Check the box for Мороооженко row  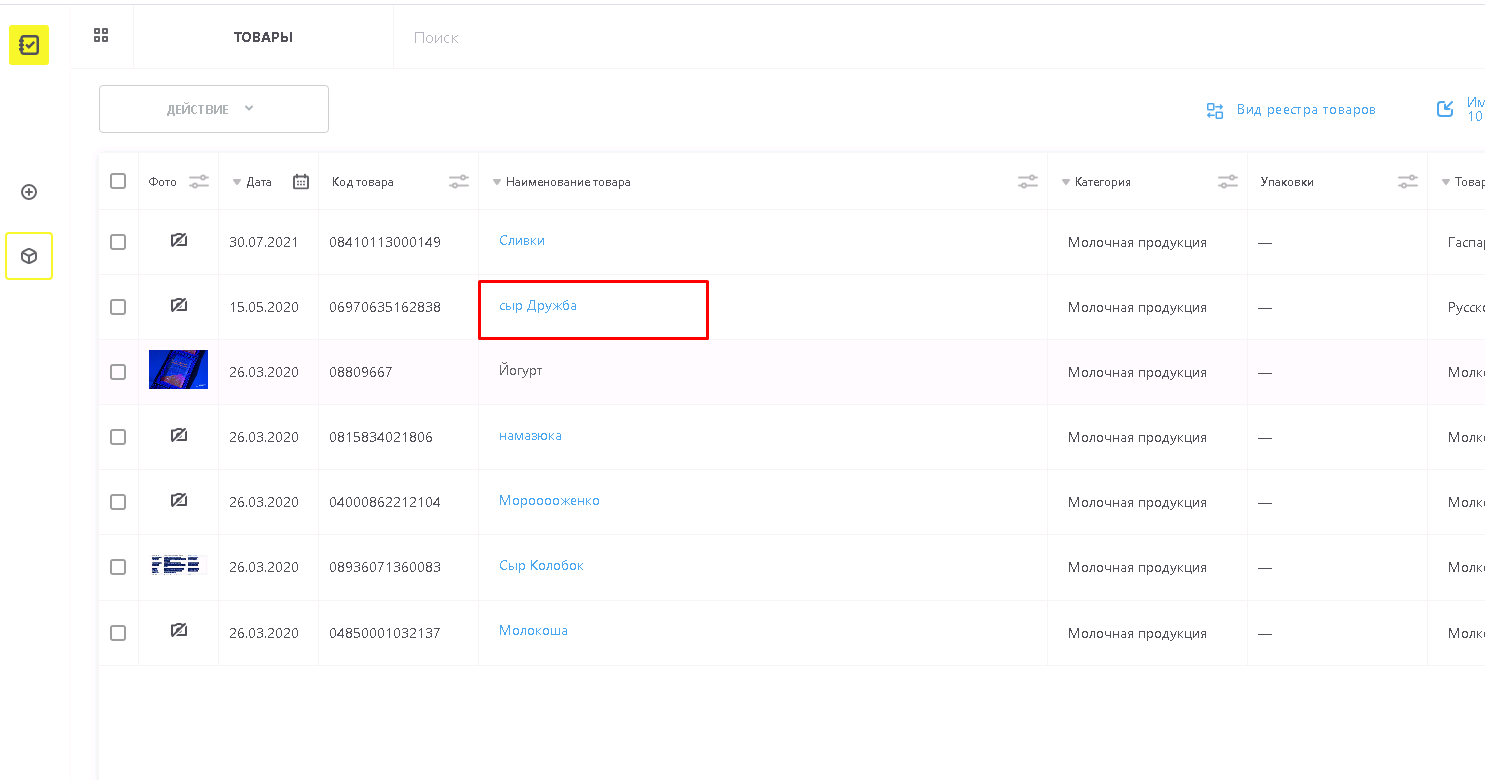[x=118, y=502]
